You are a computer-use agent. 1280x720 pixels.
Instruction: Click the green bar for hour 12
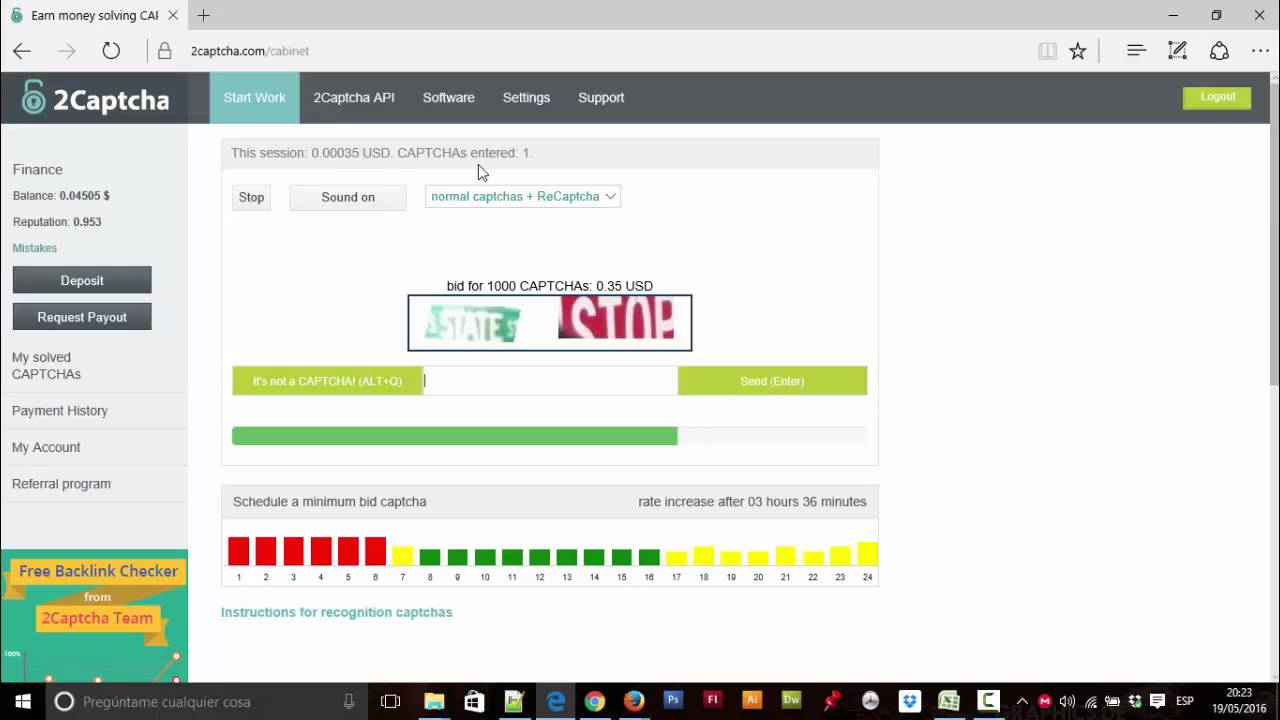click(539, 558)
